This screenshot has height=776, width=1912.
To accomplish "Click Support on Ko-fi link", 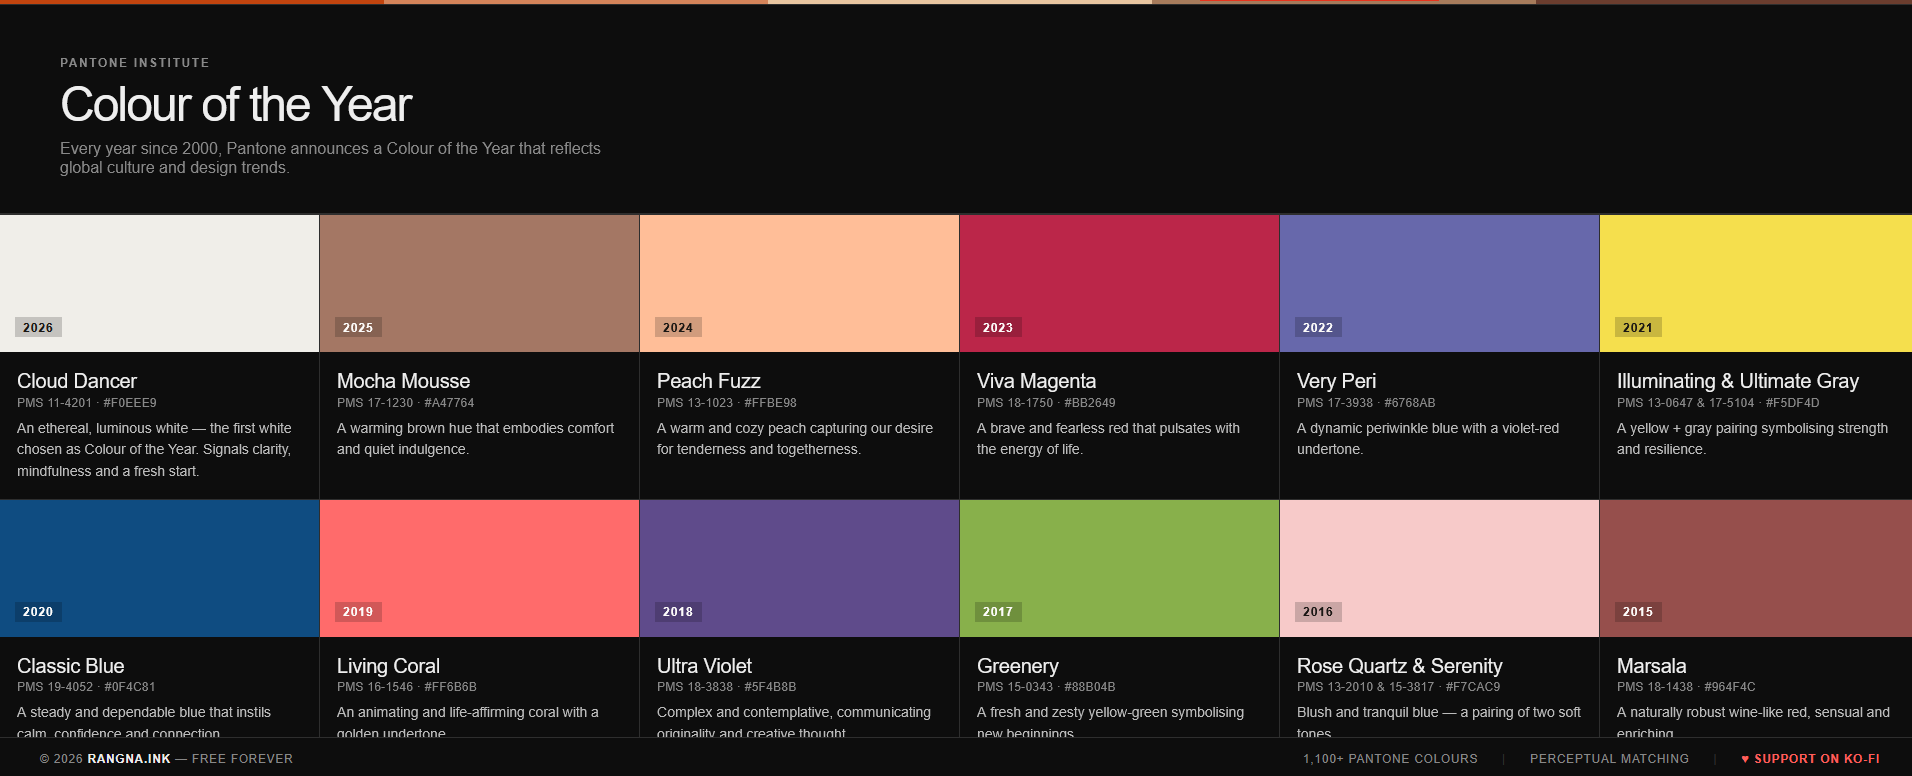I will coord(1810,759).
